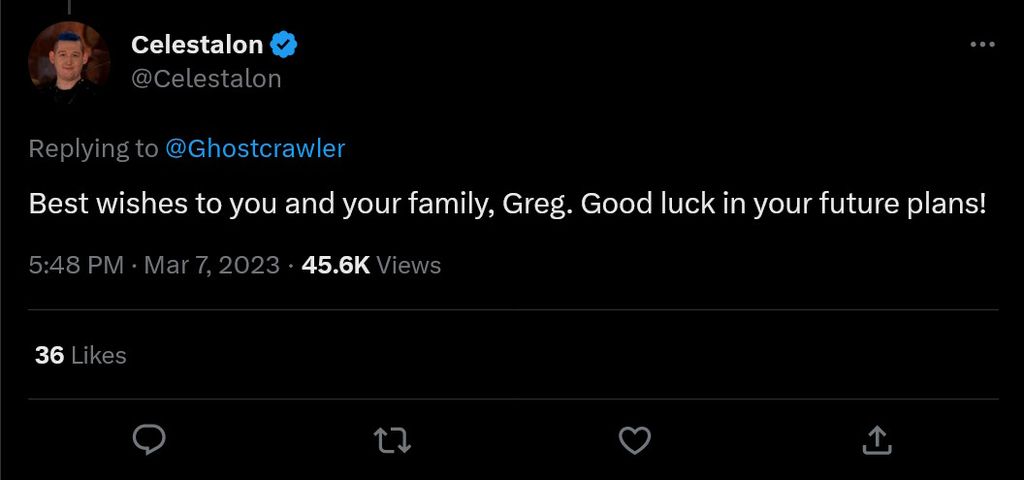Viewport: 1024px width, 480px height.
Task: Open the three-dot more options menu
Action: [x=983, y=45]
